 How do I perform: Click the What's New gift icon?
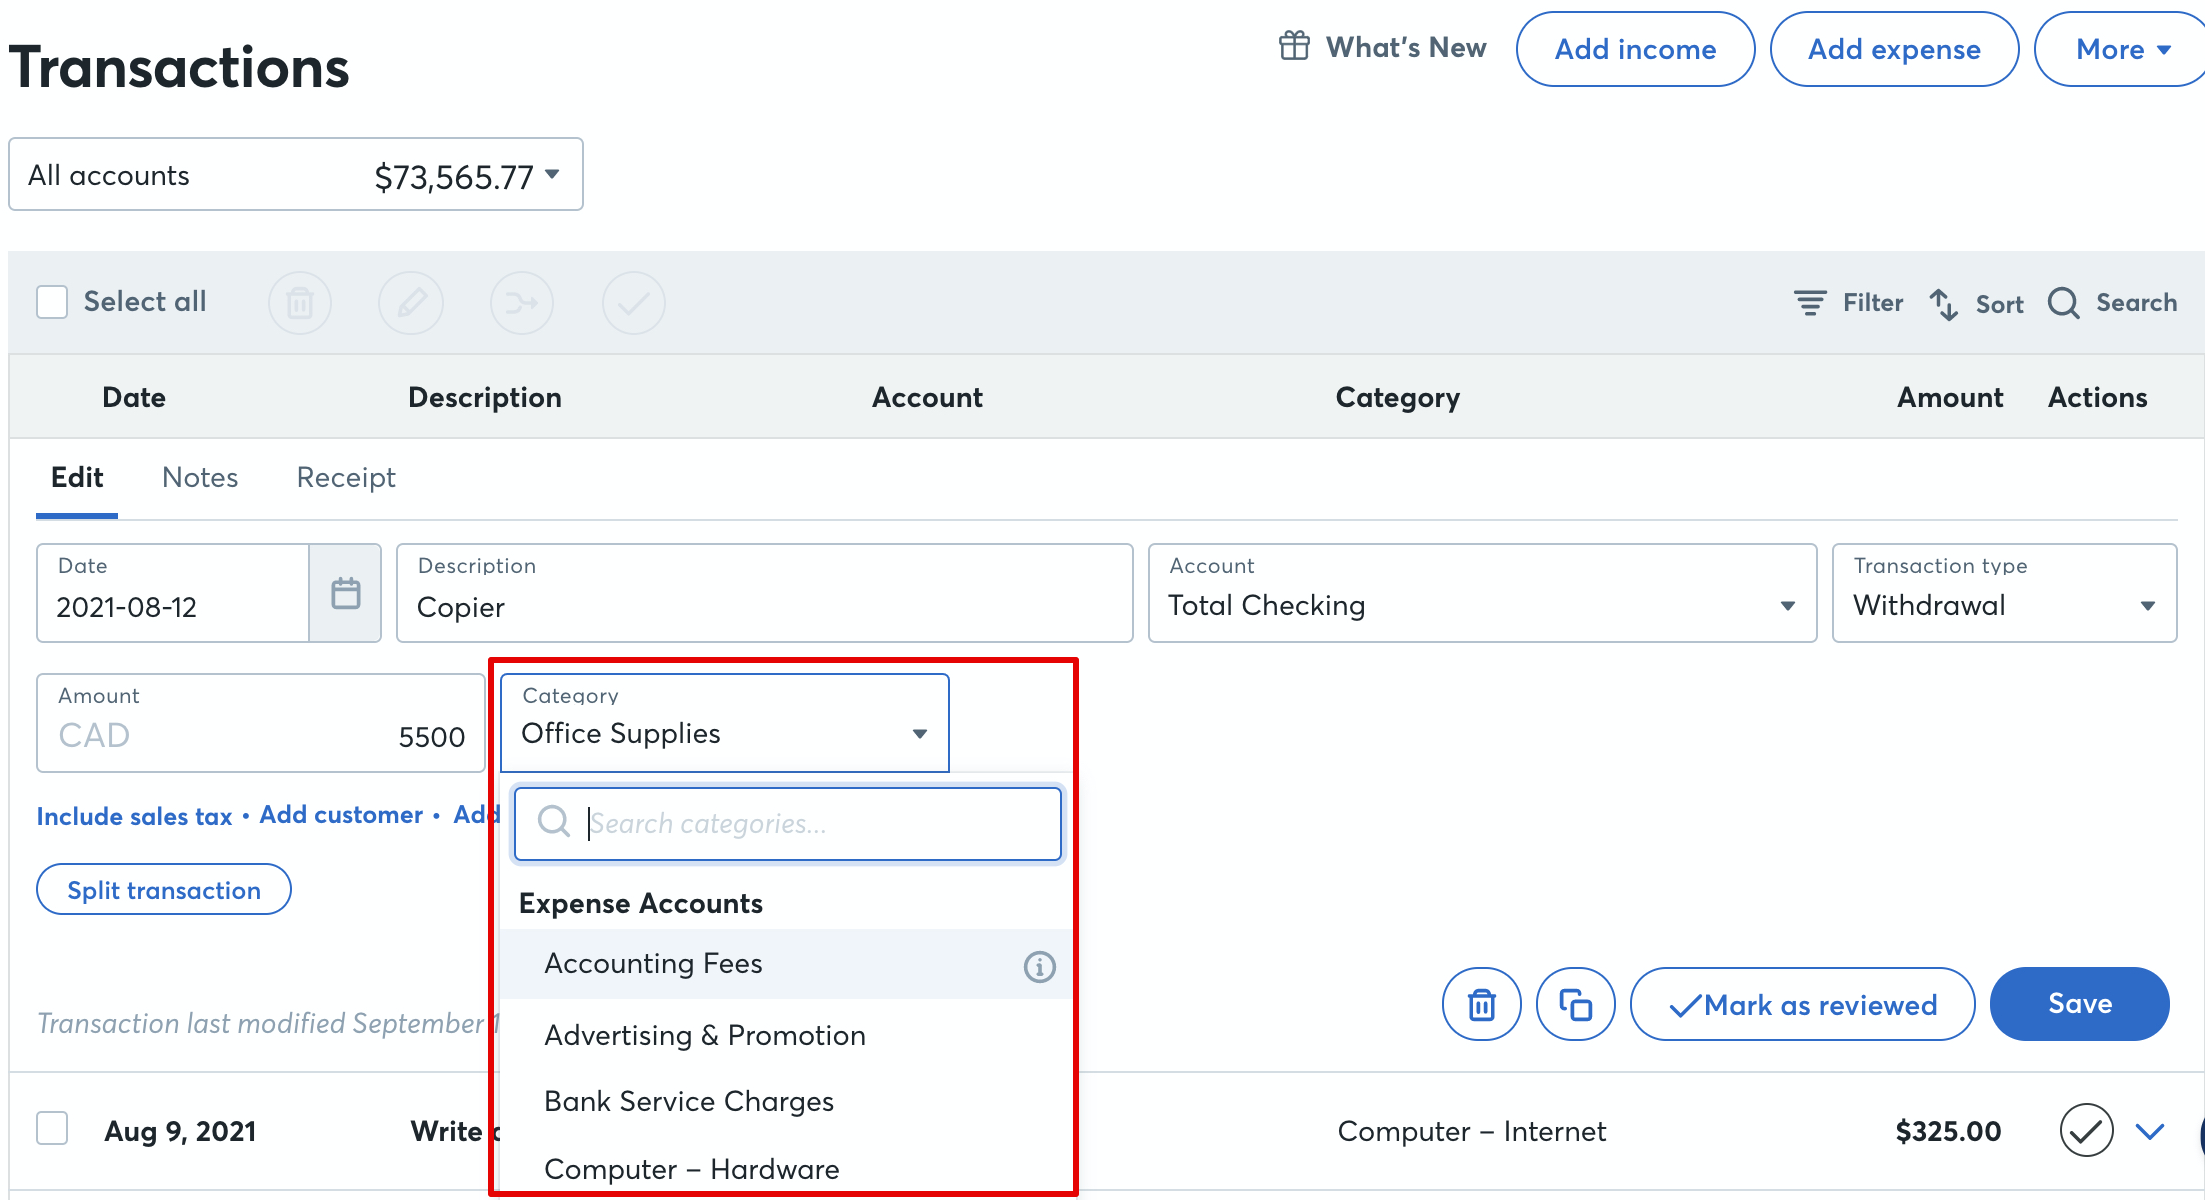(1293, 46)
